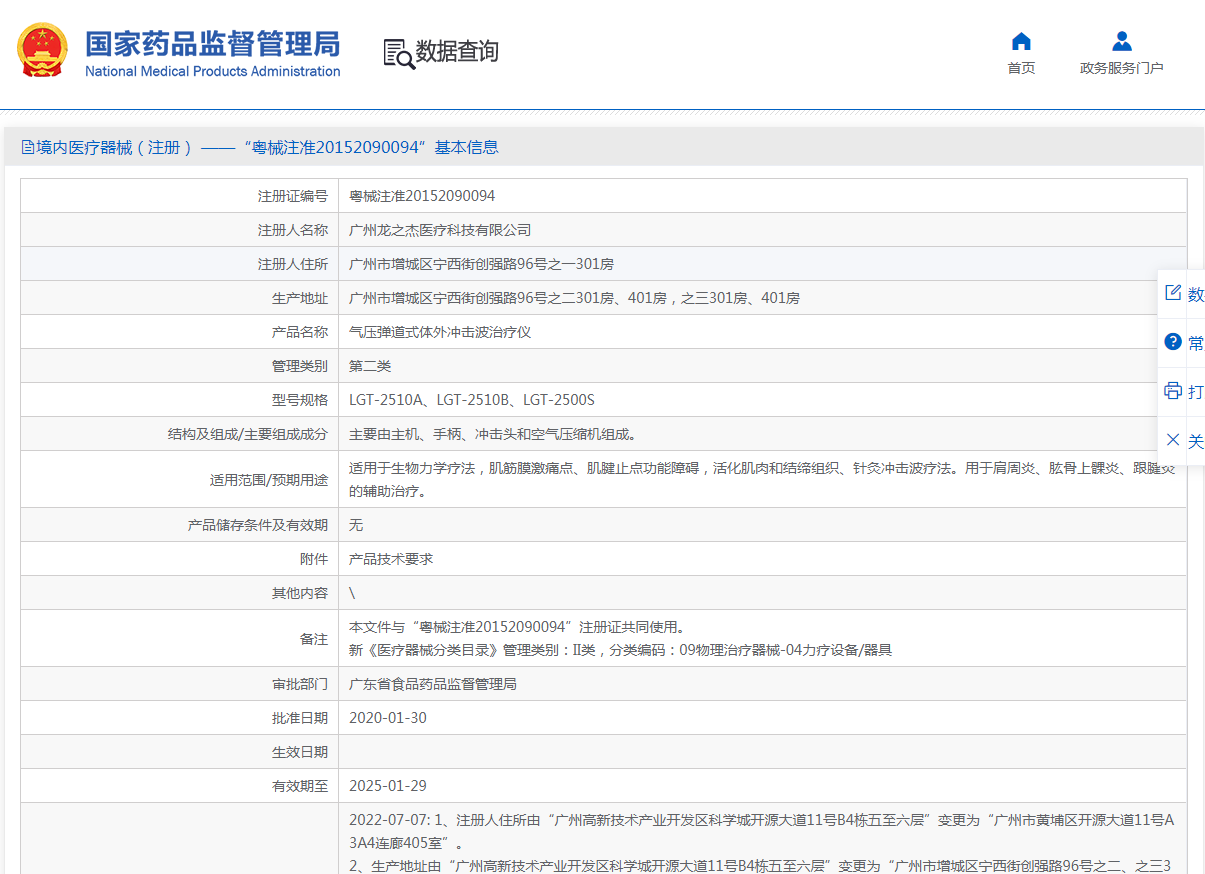Click the national emblem logo
Image resolution: width=1205 pixels, height=874 pixels.
[x=42, y=52]
